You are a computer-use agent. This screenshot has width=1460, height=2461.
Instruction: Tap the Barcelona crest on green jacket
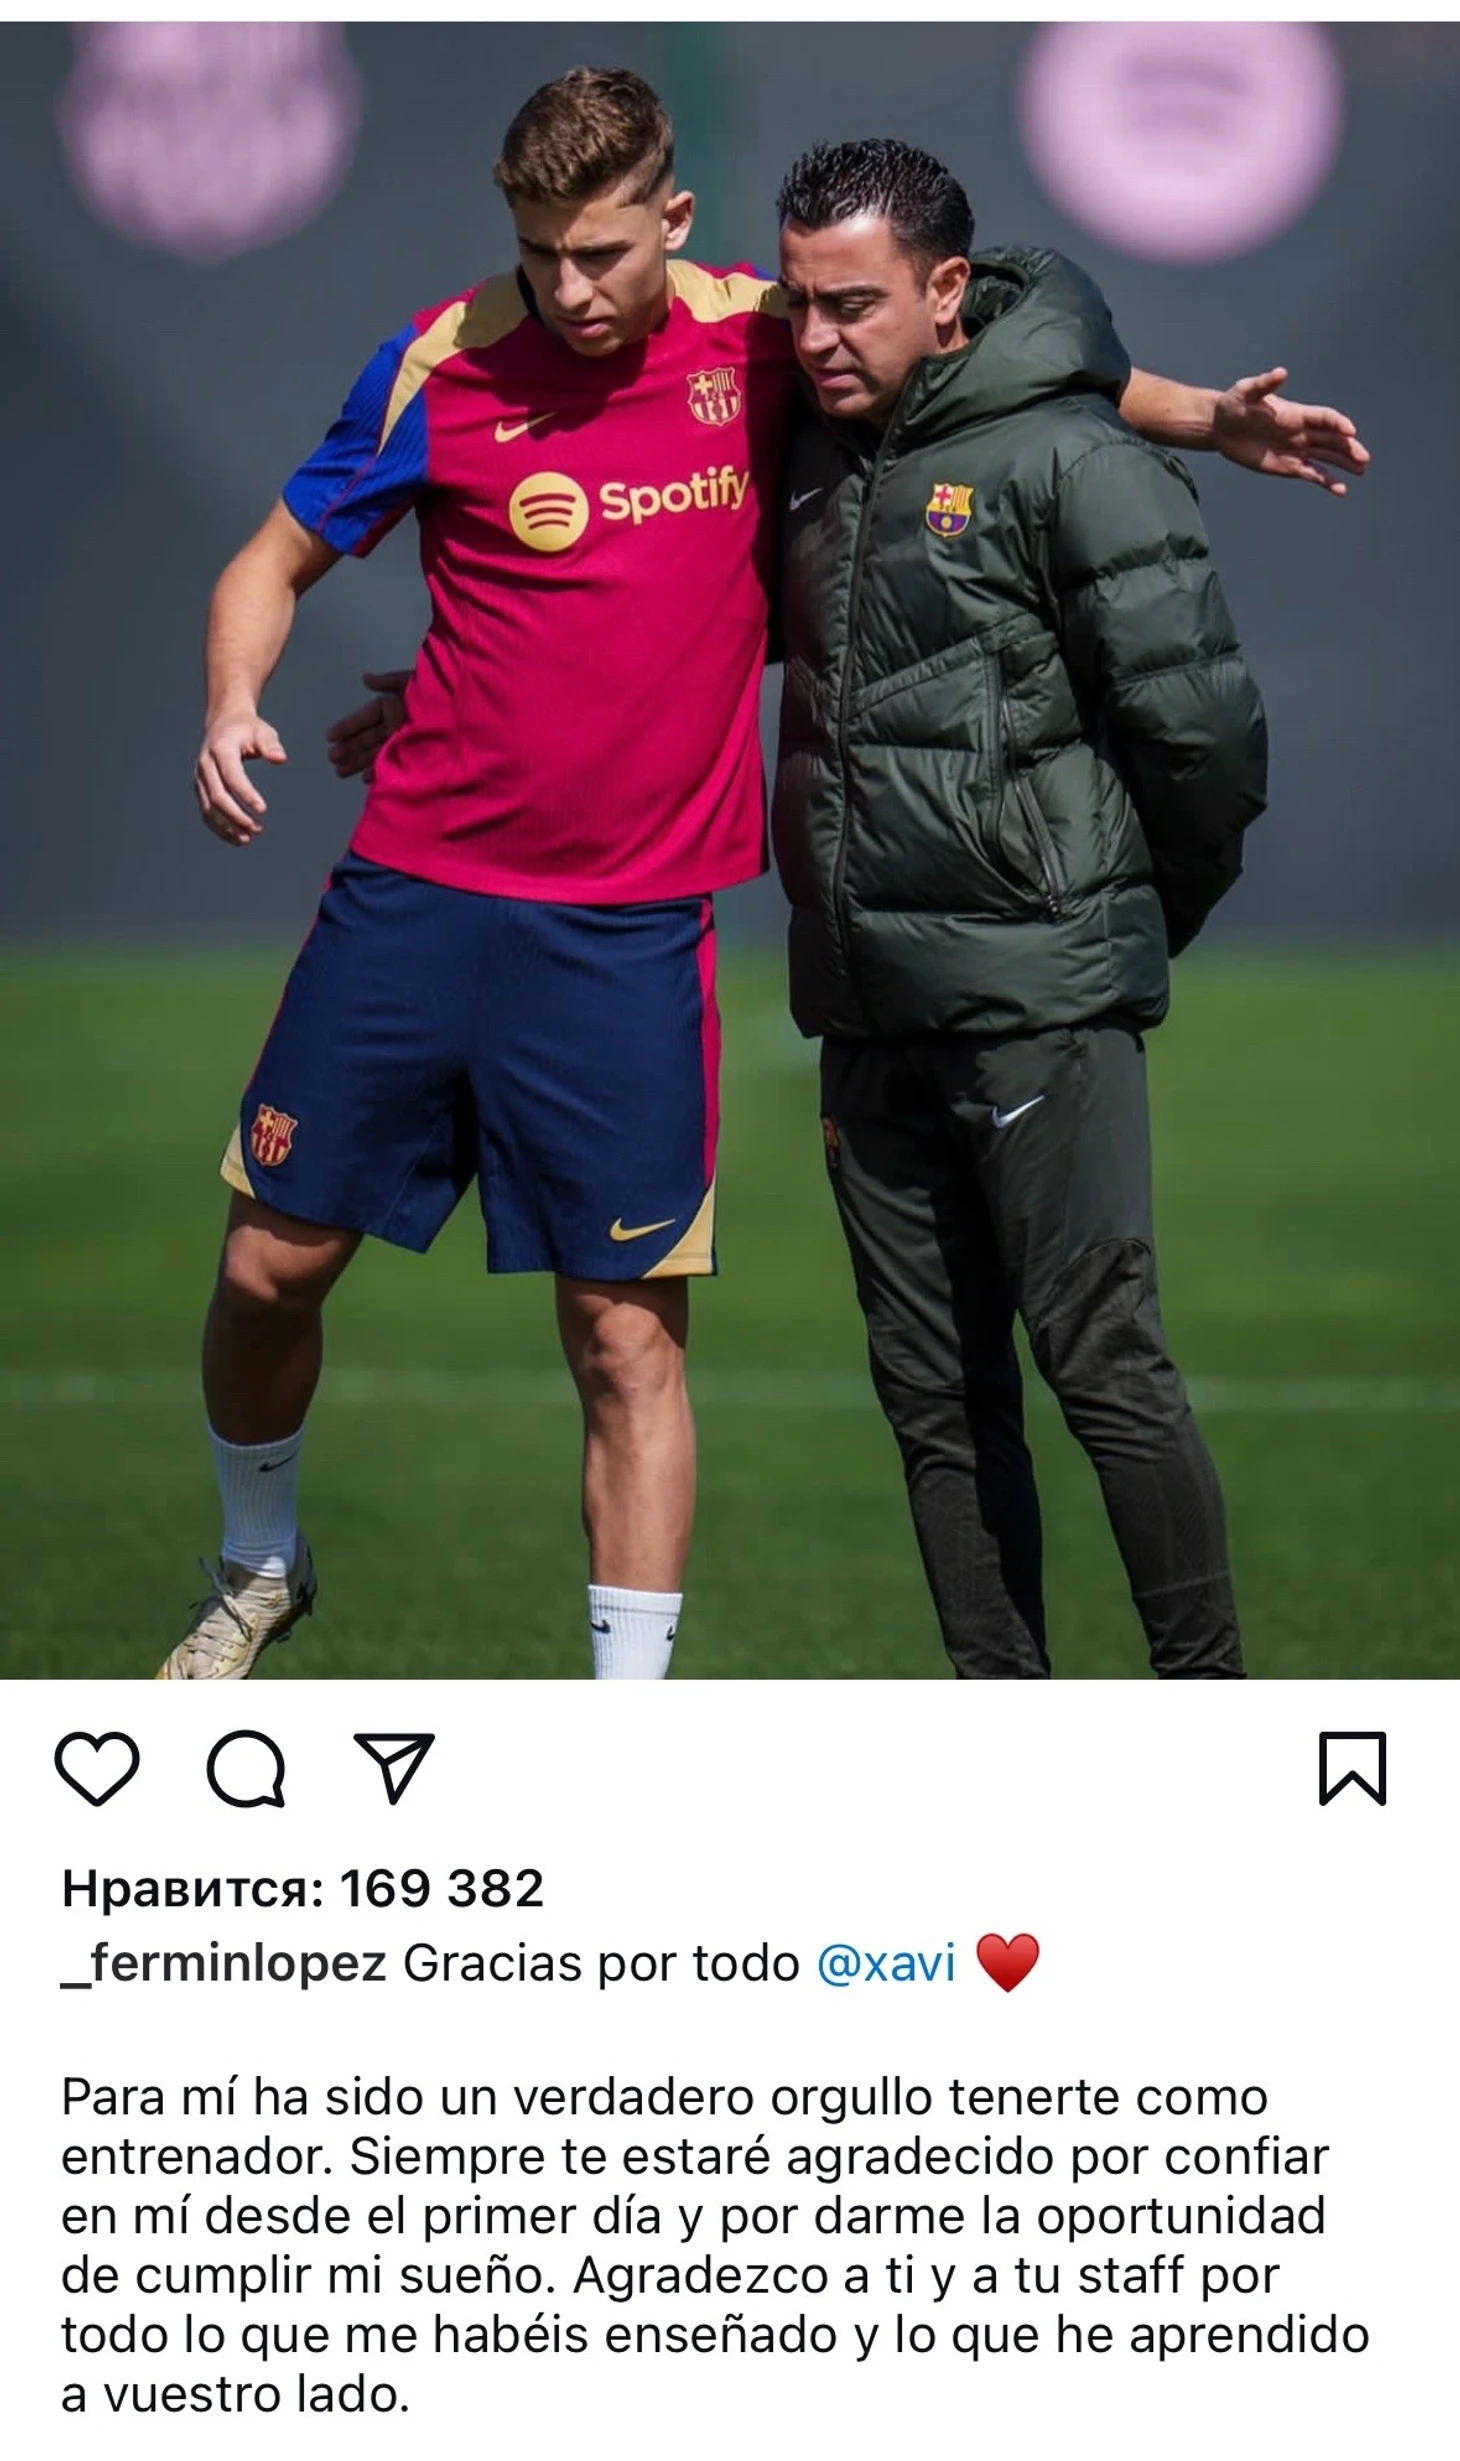click(948, 509)
